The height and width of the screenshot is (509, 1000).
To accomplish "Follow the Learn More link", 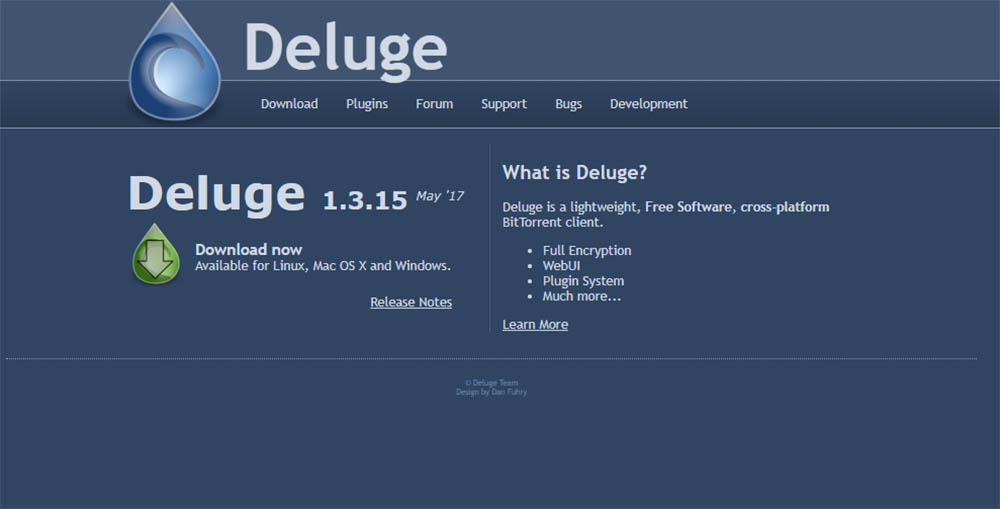I will (535, 324).
